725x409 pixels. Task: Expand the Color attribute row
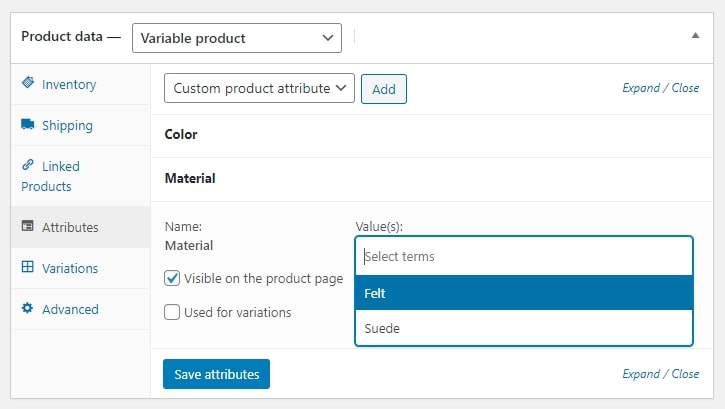coord(181,134)
